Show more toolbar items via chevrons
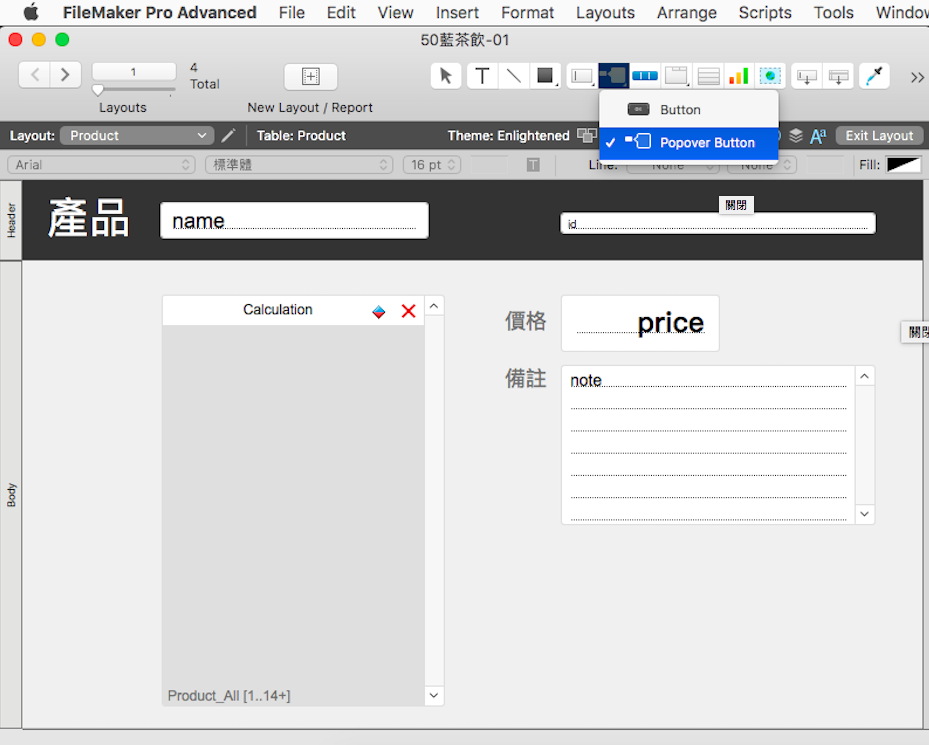 pyautogui.click(x=917, y=77)
